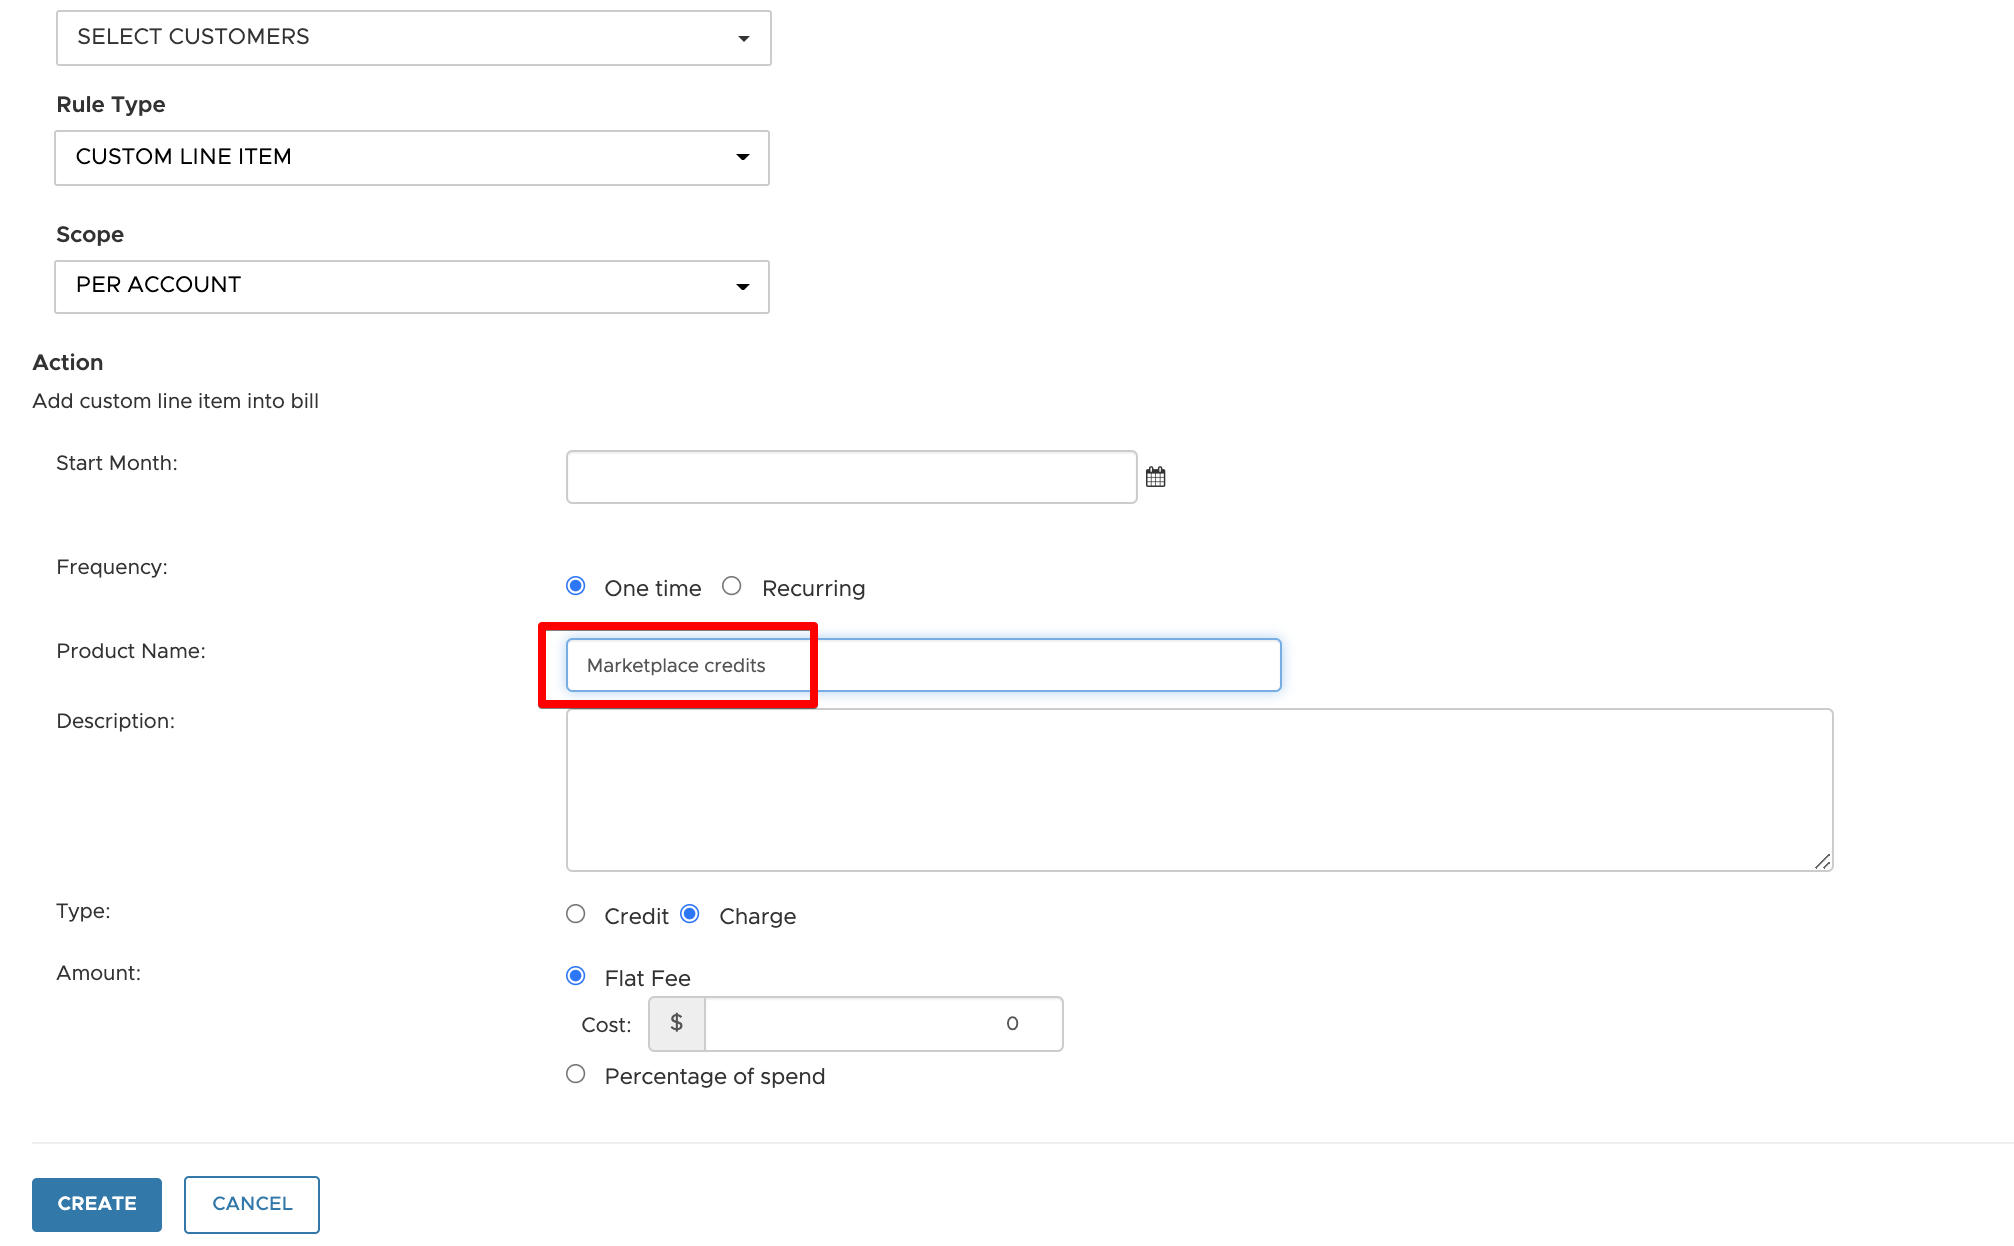Click the Rule Type dropdown arrow
Screen dimensions: 2014x1246
(742, 158)
